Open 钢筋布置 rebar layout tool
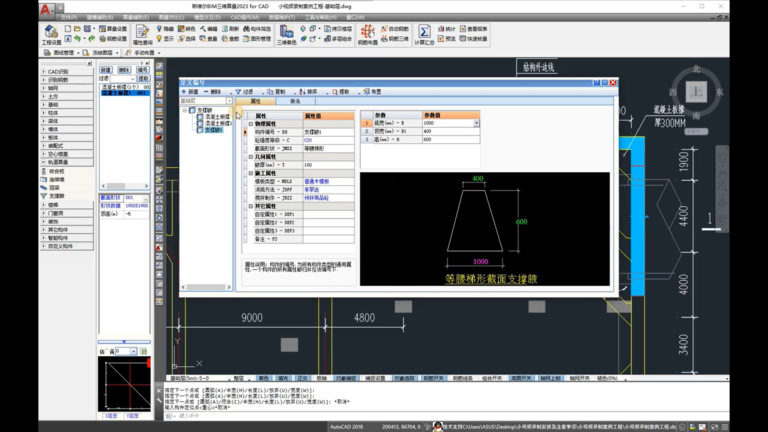 367,35
